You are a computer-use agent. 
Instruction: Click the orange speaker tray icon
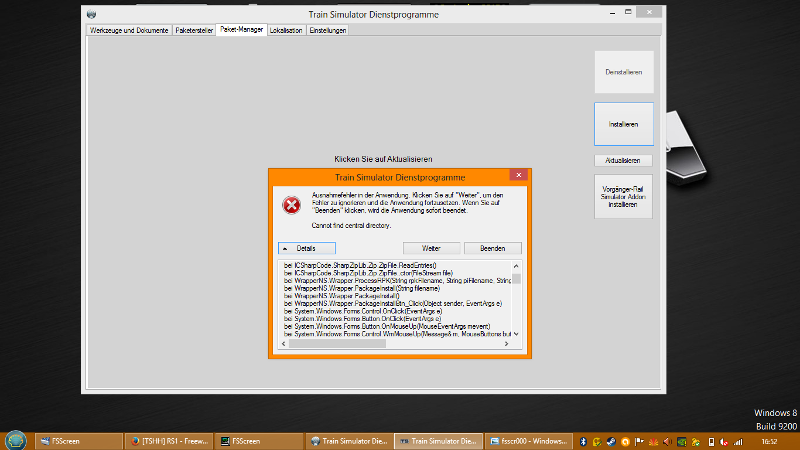click(667, 442)
